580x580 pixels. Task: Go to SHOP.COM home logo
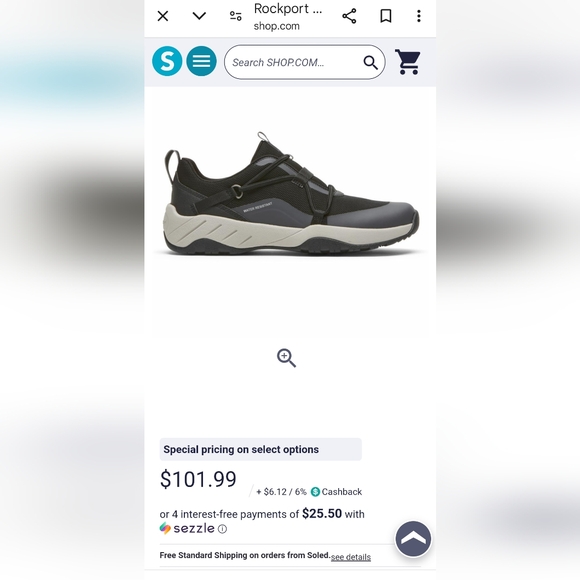coord(167,61)
